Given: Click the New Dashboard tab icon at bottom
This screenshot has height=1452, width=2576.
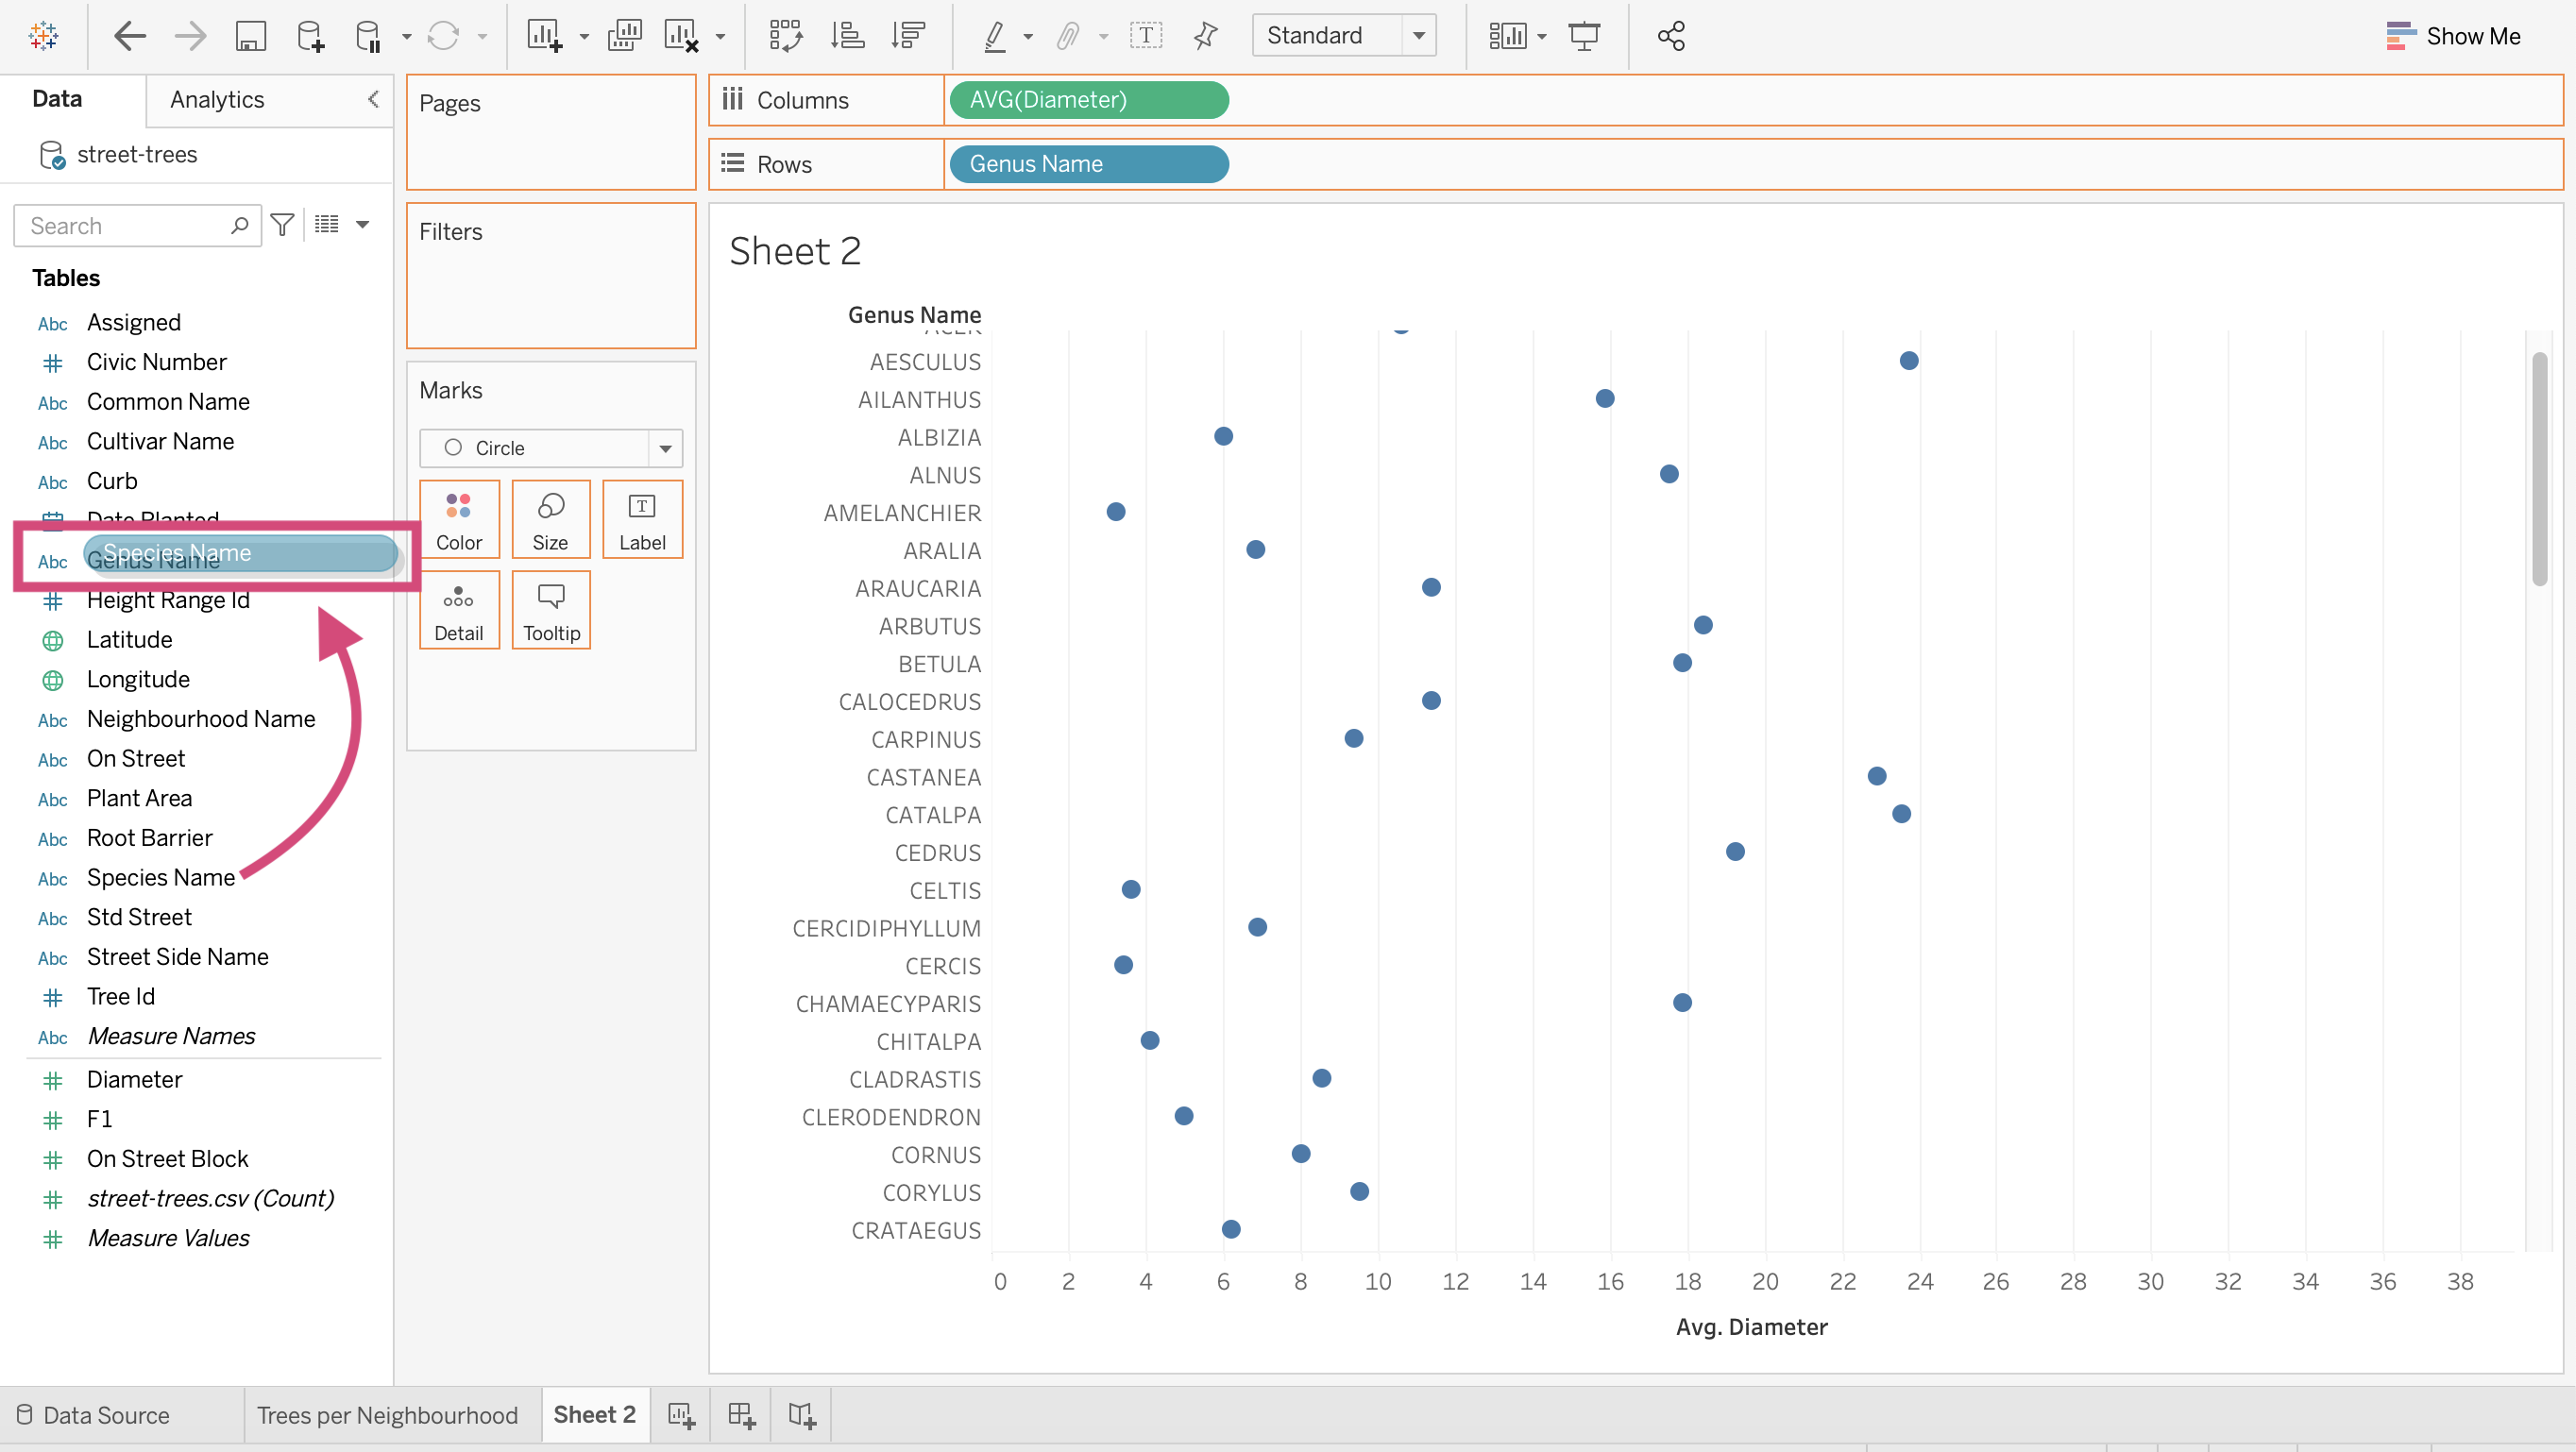Looking at the screenshot, I should (x=742, y=1415).
